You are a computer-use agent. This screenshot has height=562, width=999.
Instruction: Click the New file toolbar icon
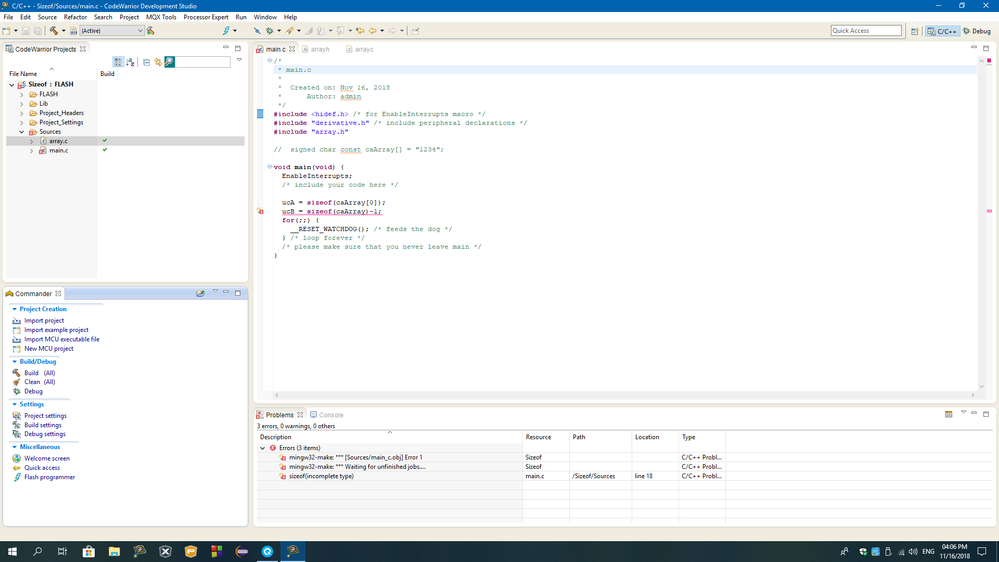point(7,31)
